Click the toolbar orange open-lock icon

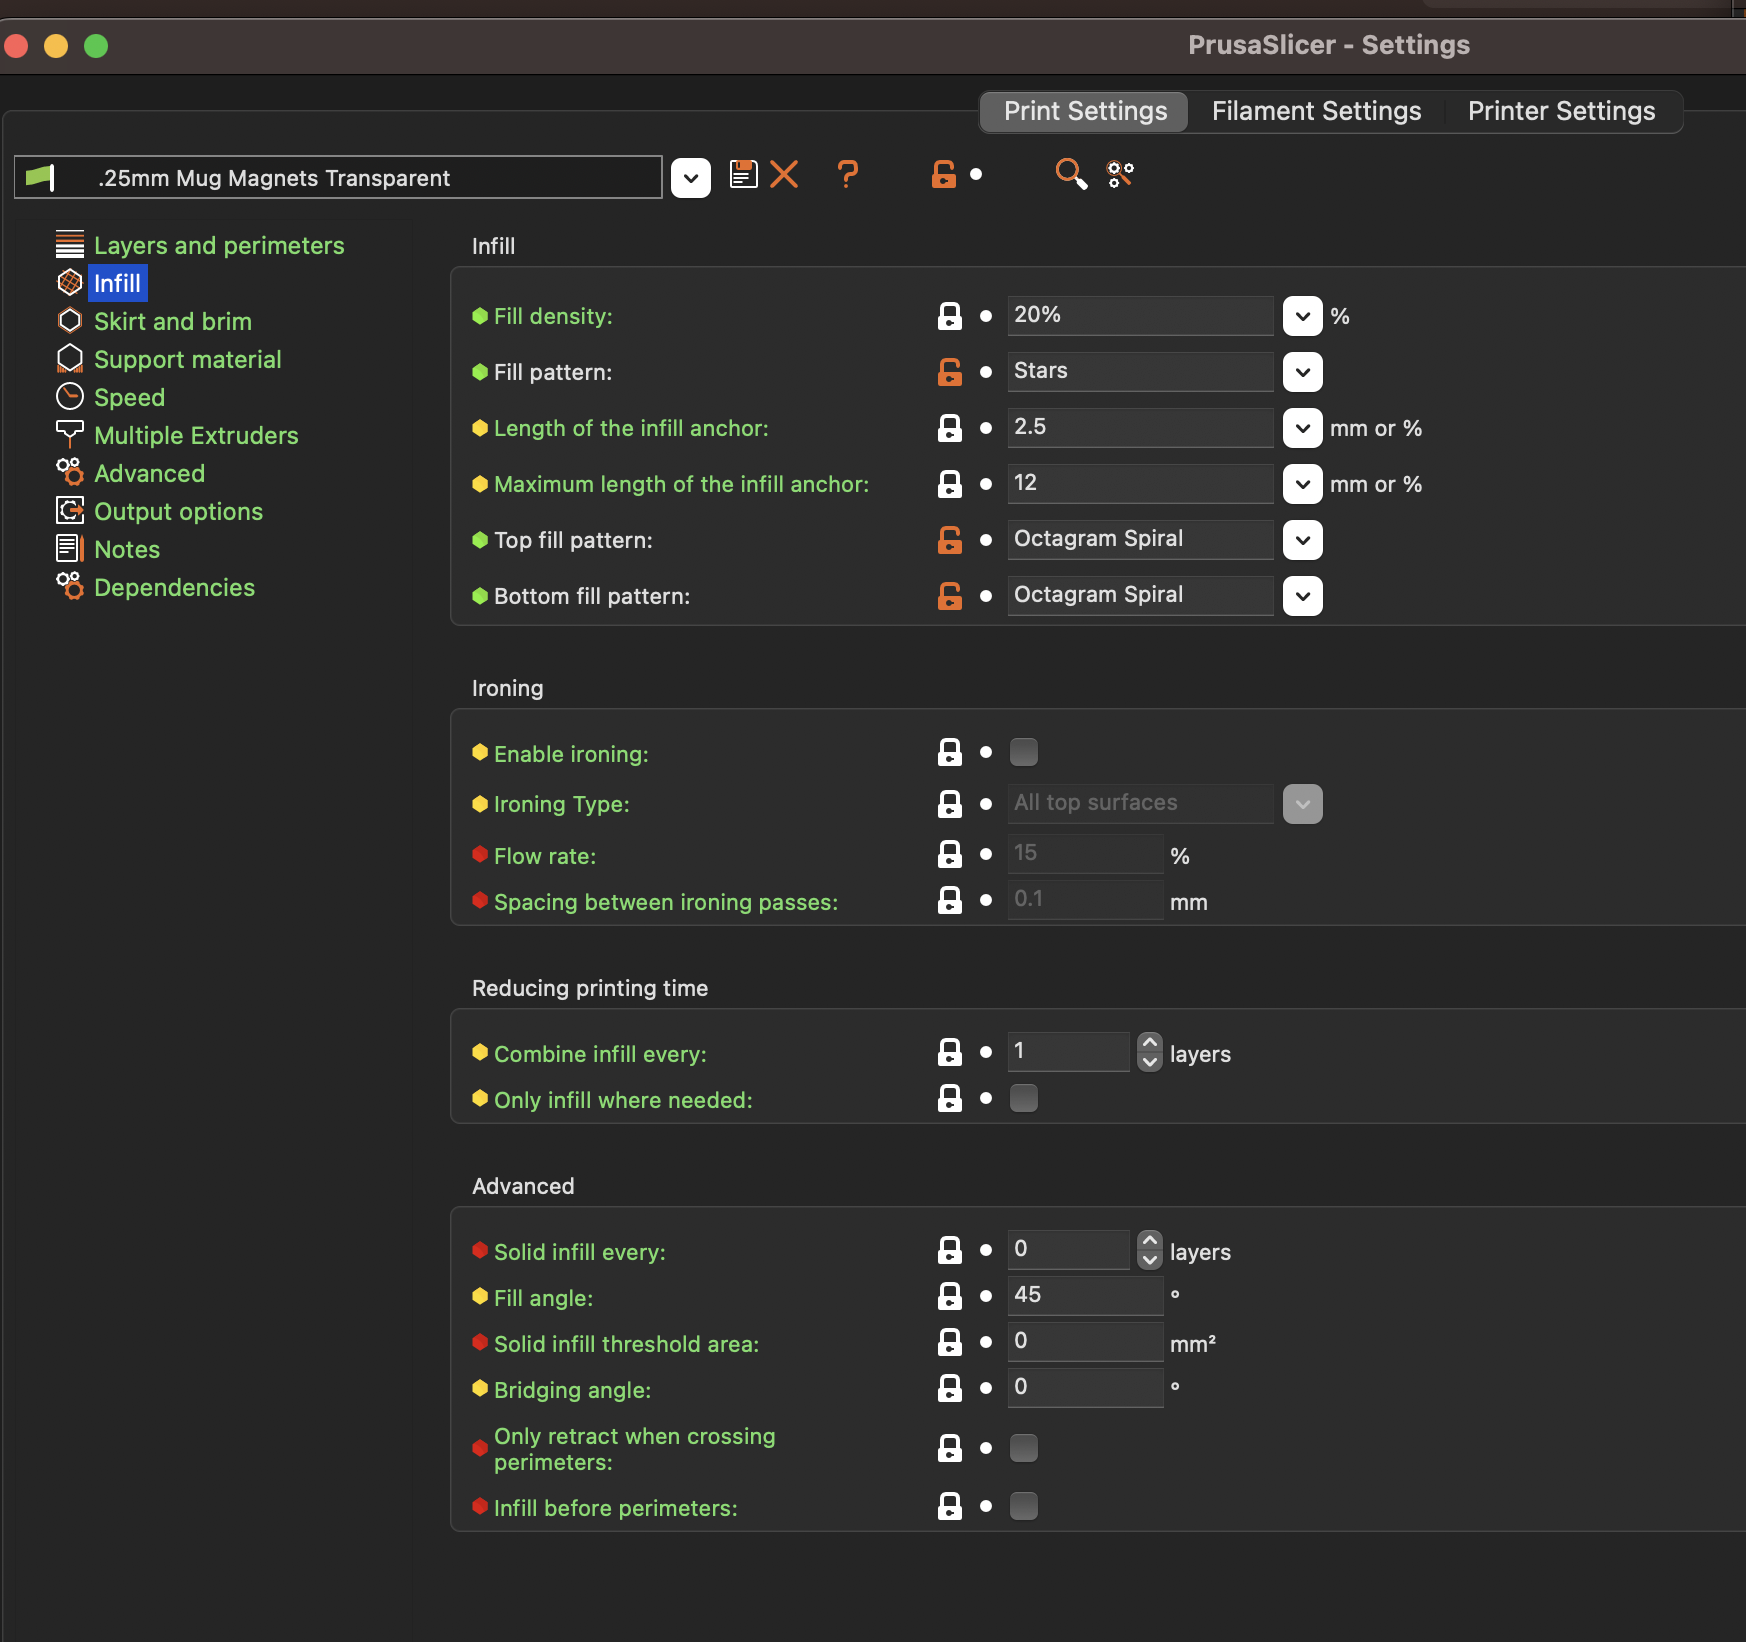pos(943,175)
